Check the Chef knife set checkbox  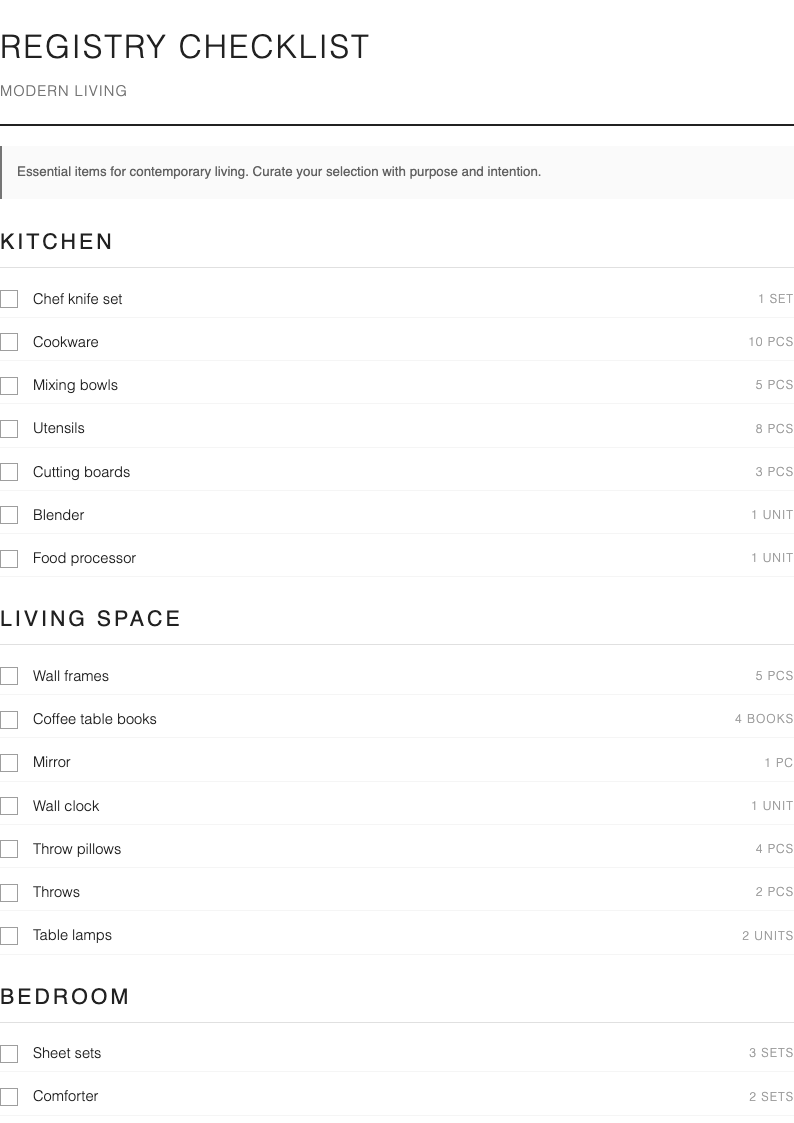(9, 298)
